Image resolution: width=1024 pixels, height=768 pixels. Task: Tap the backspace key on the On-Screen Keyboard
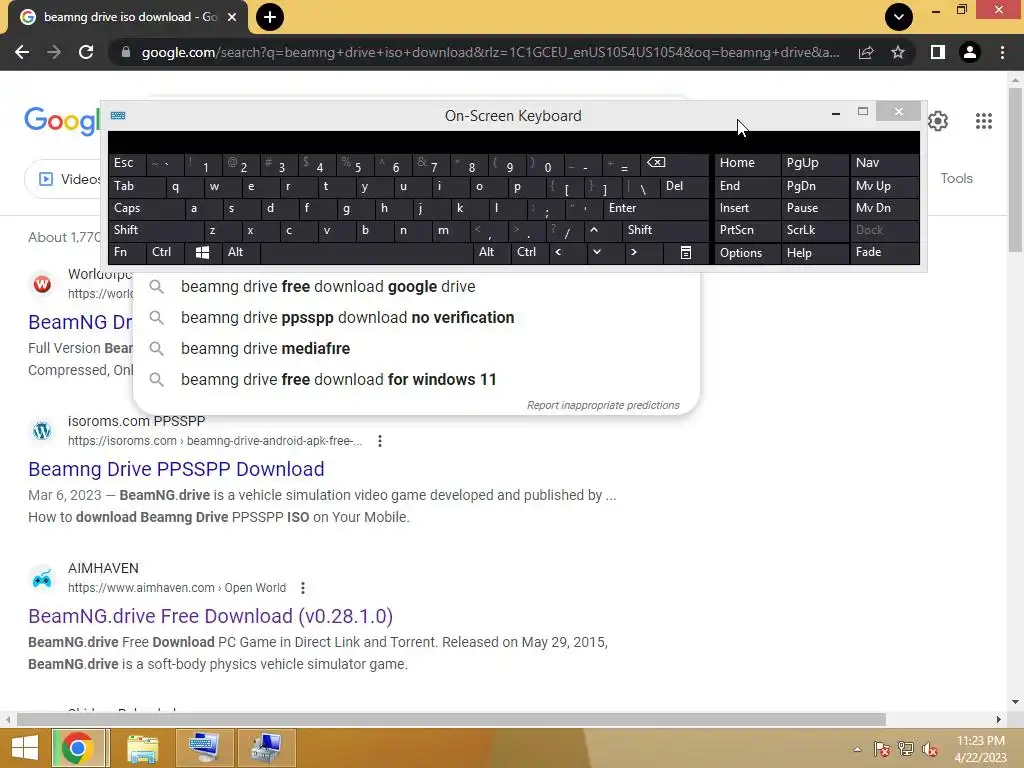[x=675, y=164]
